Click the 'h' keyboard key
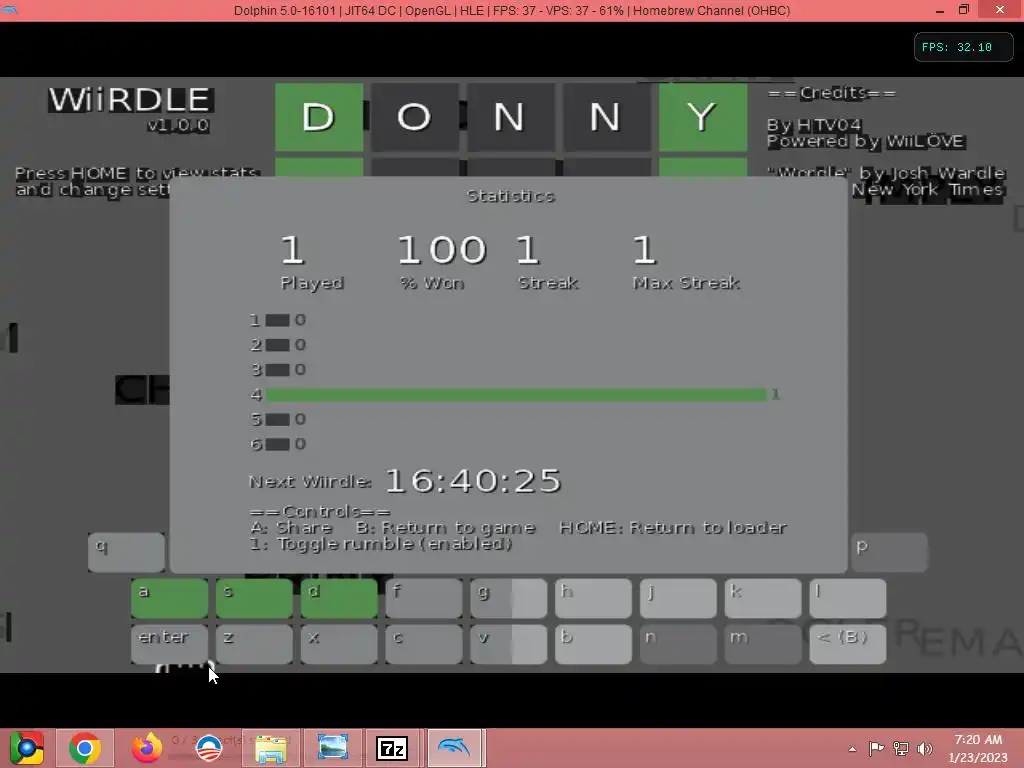This screenshot has height=768, width=1024. (594, 598)
